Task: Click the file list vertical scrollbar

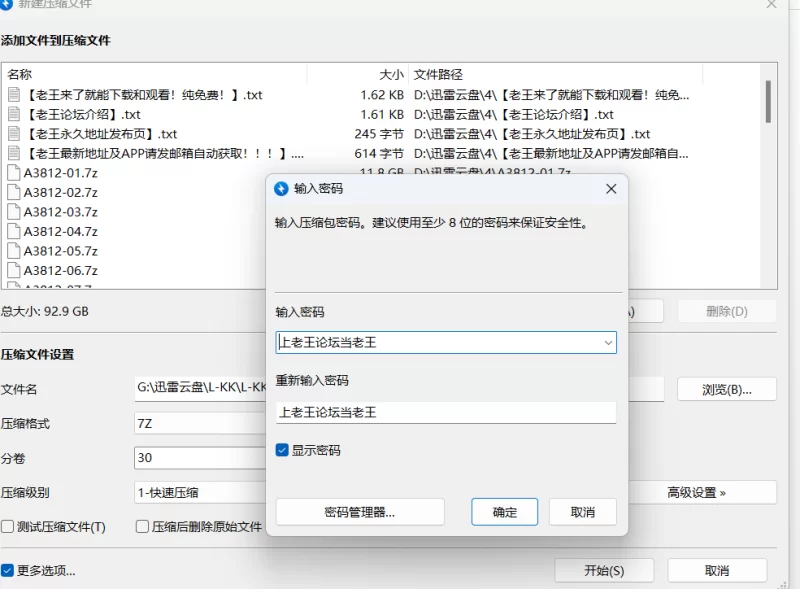Action: pos(768,102)
